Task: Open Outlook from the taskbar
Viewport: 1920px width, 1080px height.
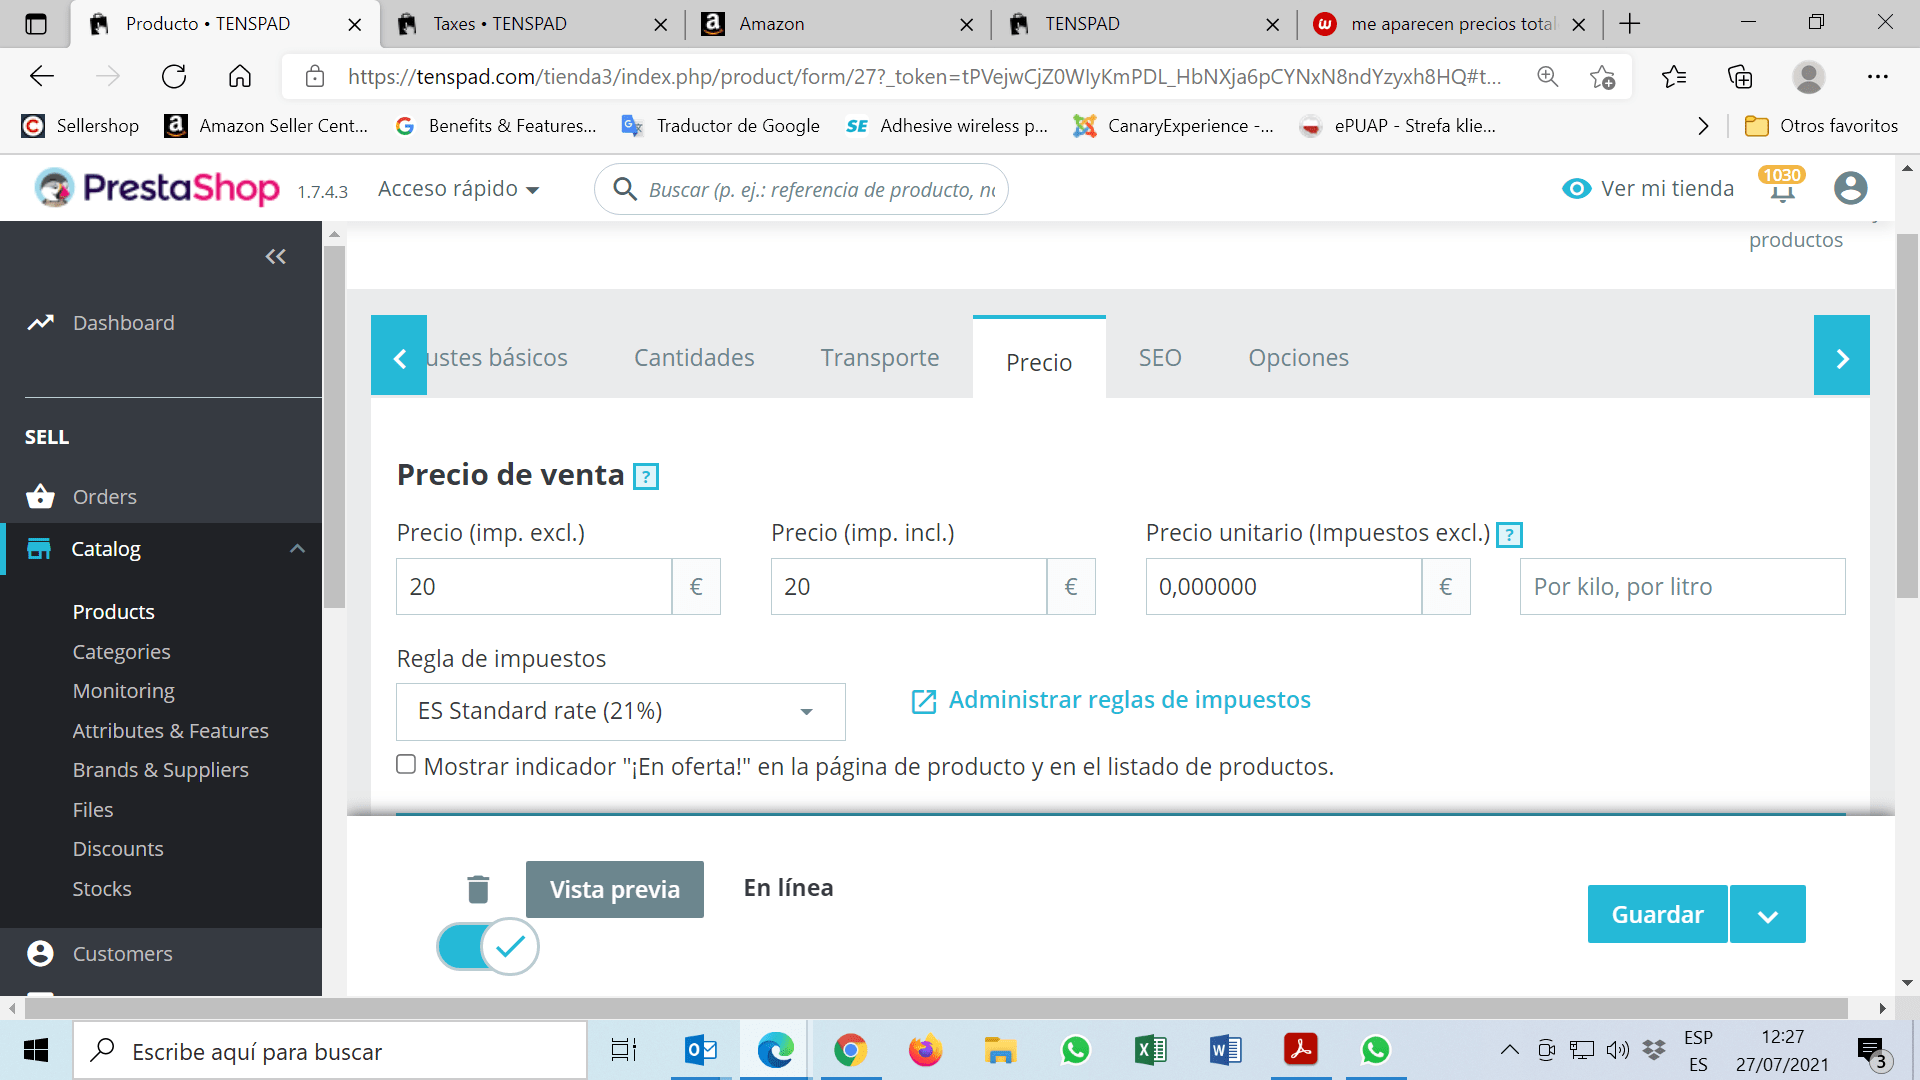Action: [701, 1050]
